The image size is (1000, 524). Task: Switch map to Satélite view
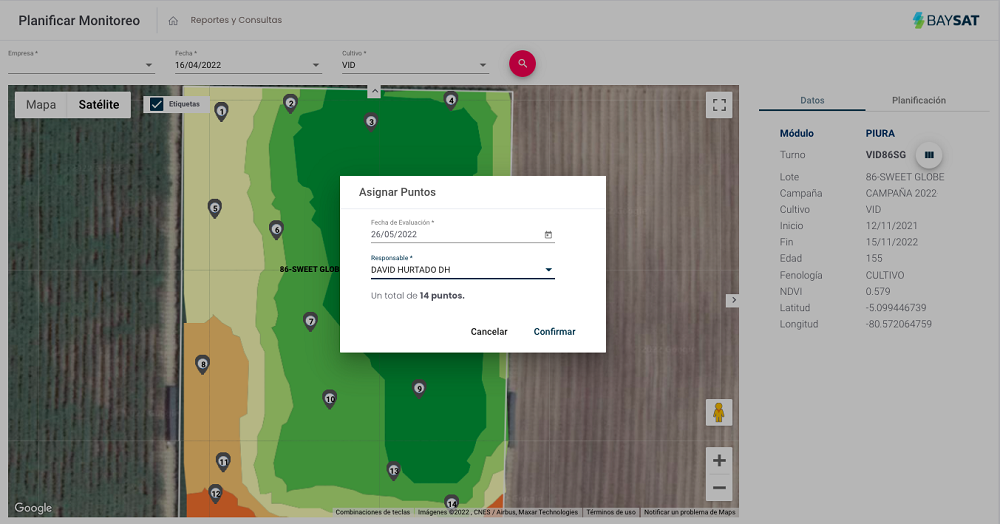click(99, 105)
